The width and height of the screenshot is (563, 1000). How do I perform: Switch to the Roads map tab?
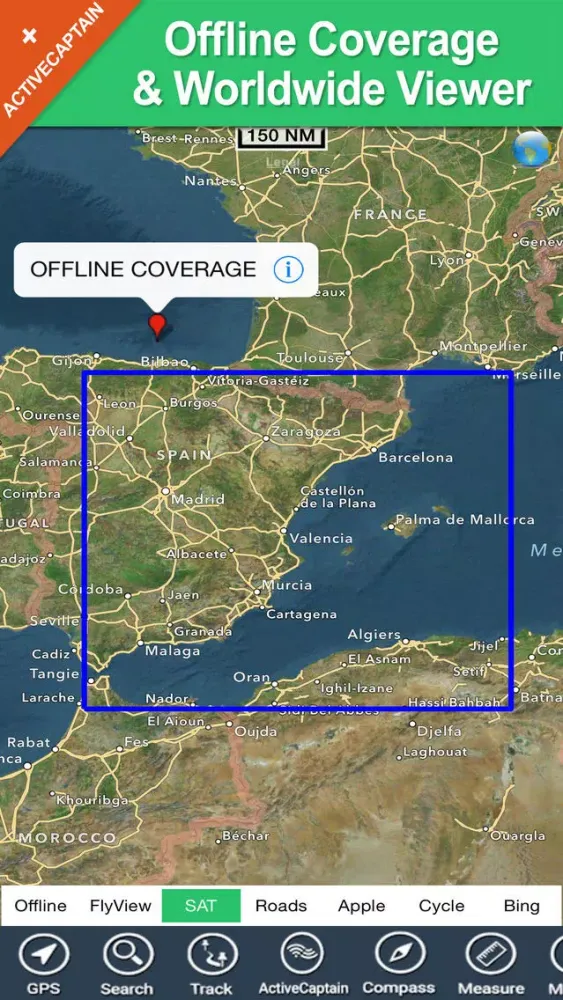point(281,906)
